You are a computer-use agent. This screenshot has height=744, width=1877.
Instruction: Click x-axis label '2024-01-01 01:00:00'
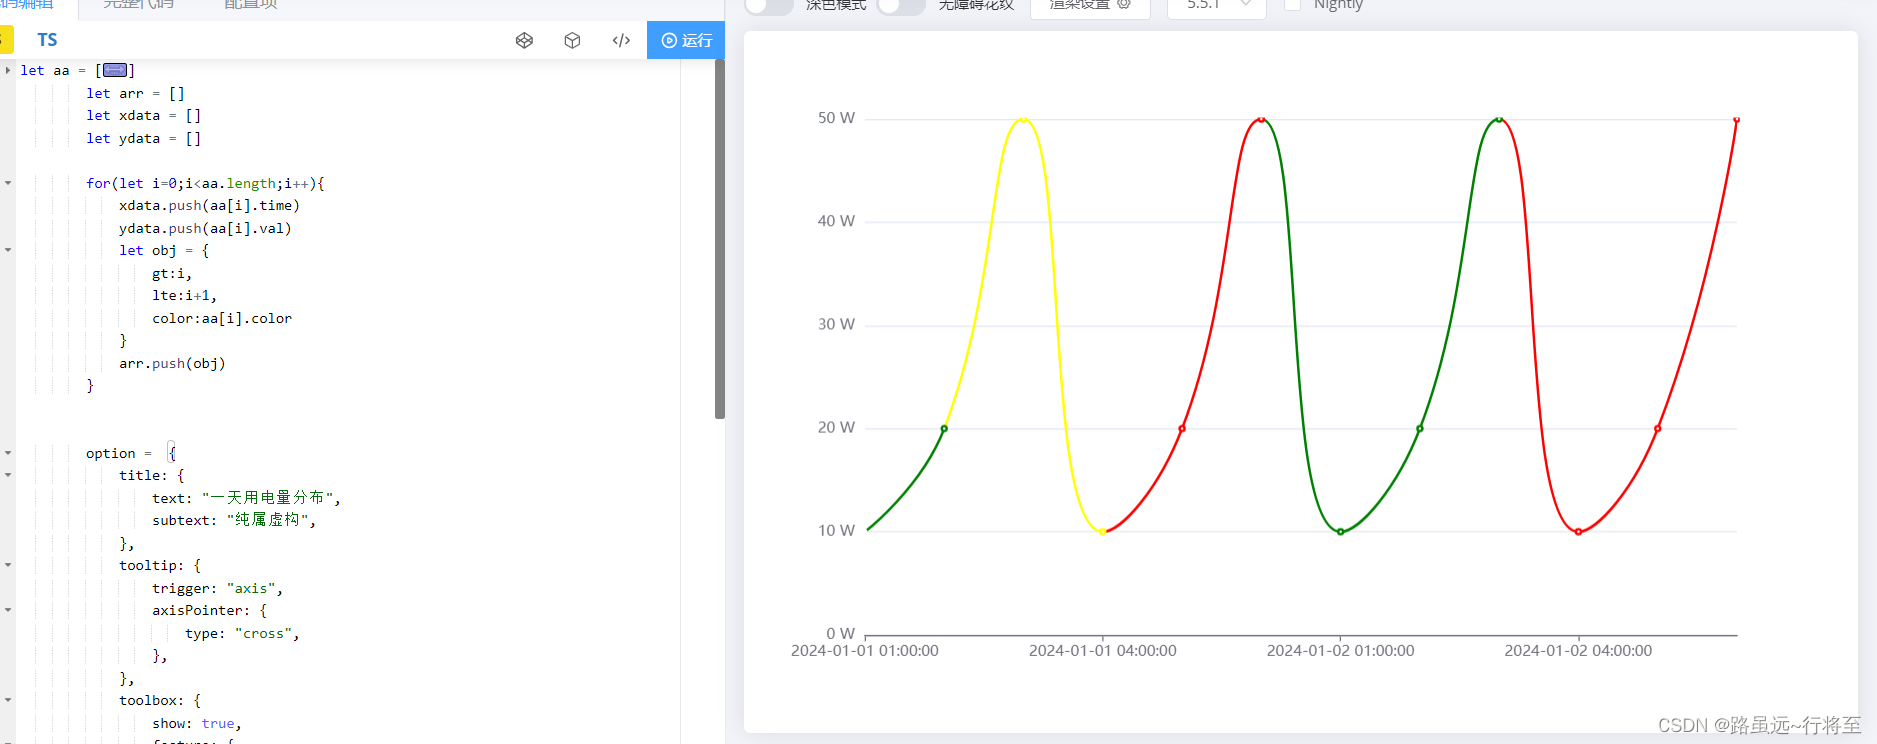point(865,651)
